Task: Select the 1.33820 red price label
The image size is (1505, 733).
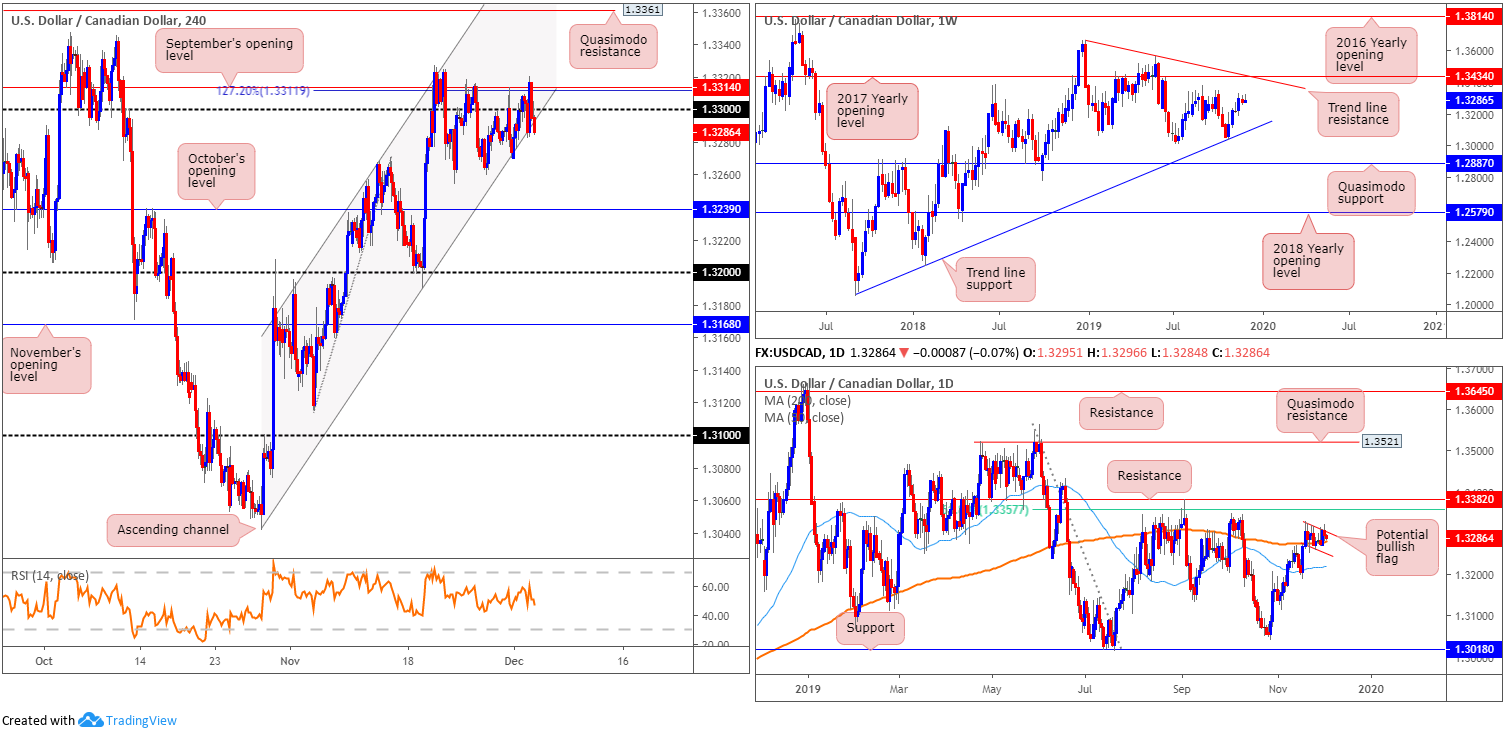Action: tap(1473, 497)
